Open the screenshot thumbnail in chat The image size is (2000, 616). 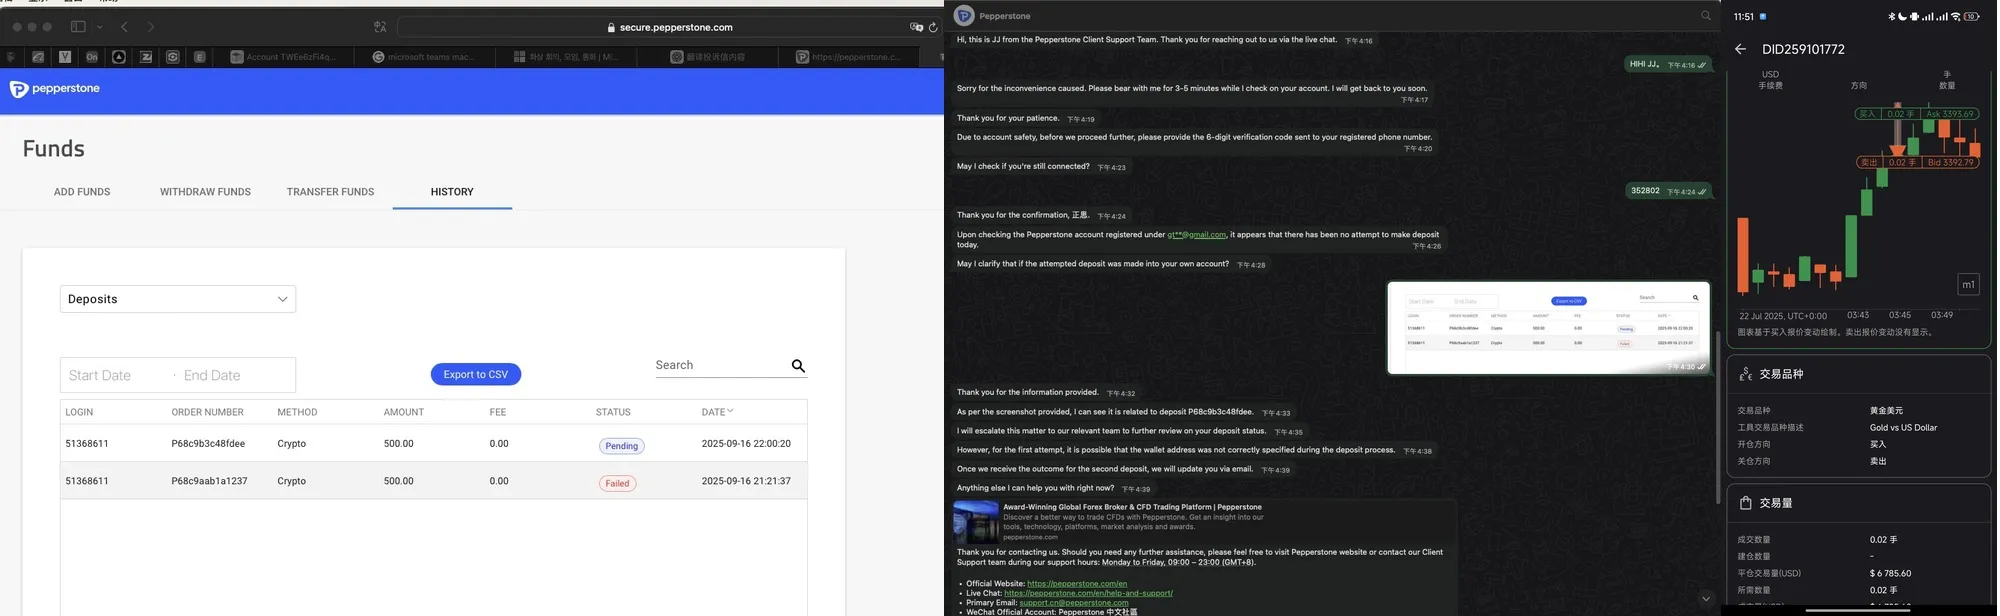click(x=1548, y=328)
